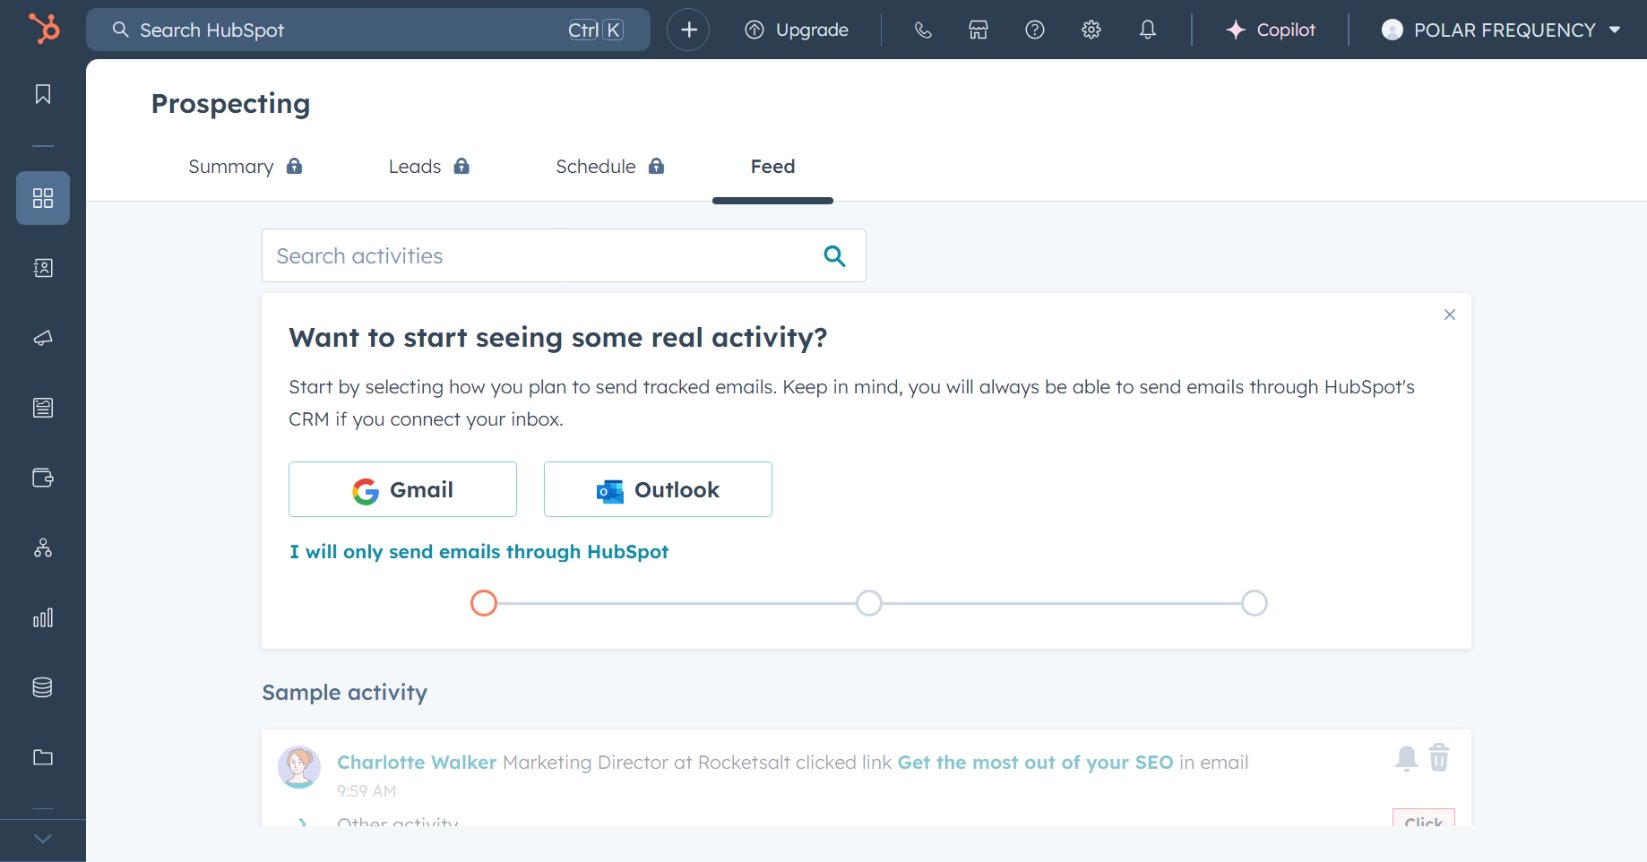Click the search activities magnifier icon
Image resolution: width=1647 pixels, height=862 pixels.
click(x=835, y=256)
